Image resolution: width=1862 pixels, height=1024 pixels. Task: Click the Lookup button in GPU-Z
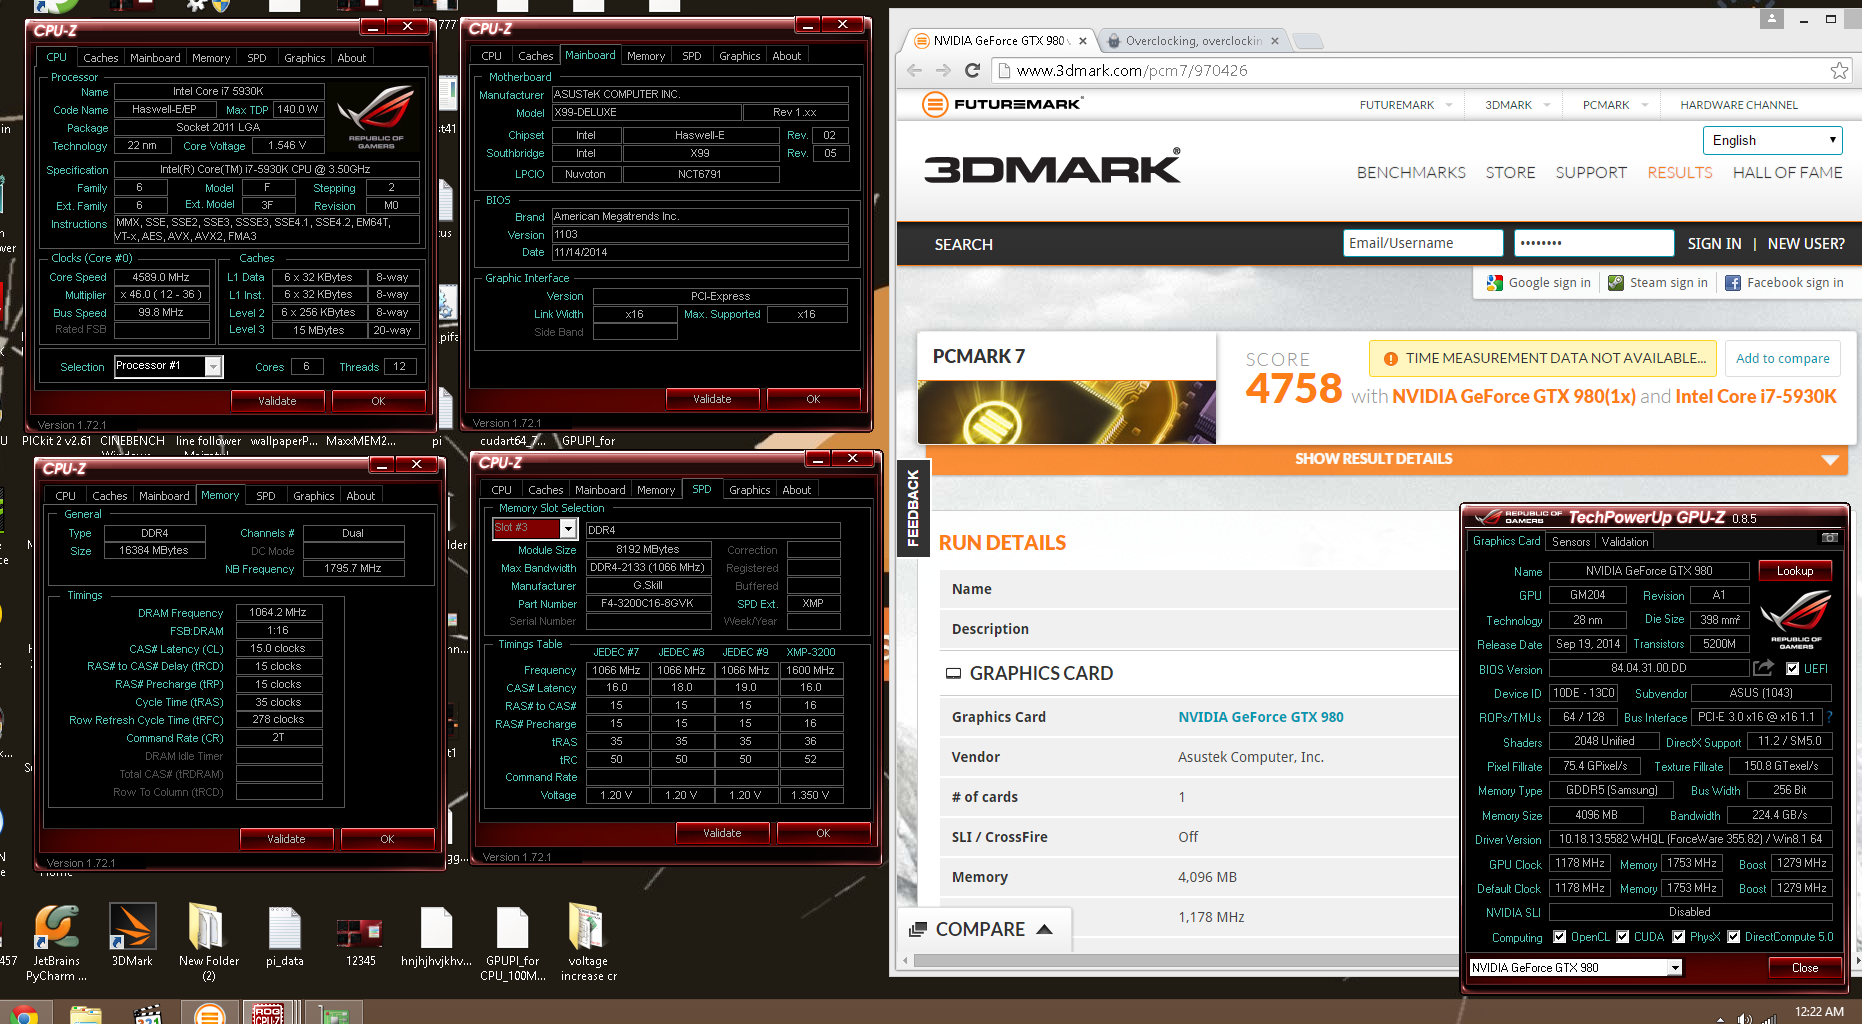tap(1795, 570)
